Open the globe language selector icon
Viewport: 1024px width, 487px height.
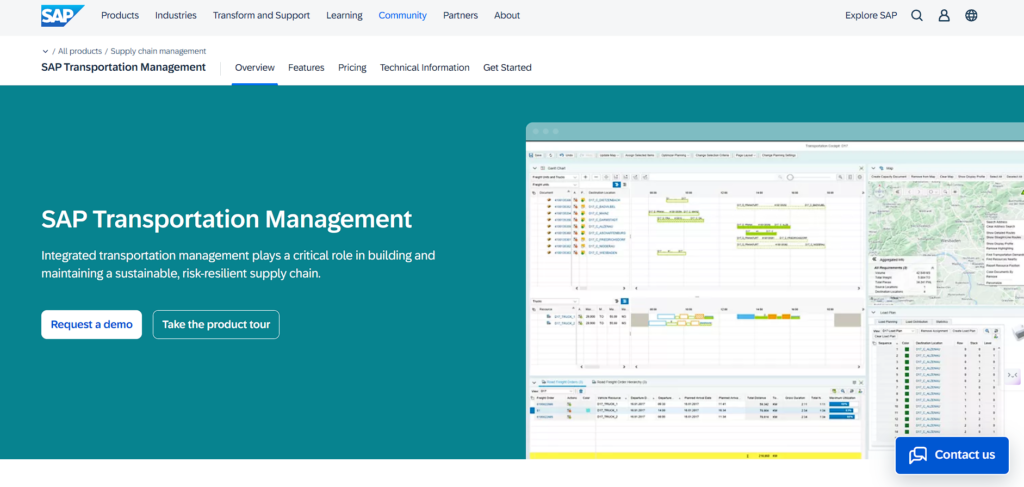[x=971, y=16]
